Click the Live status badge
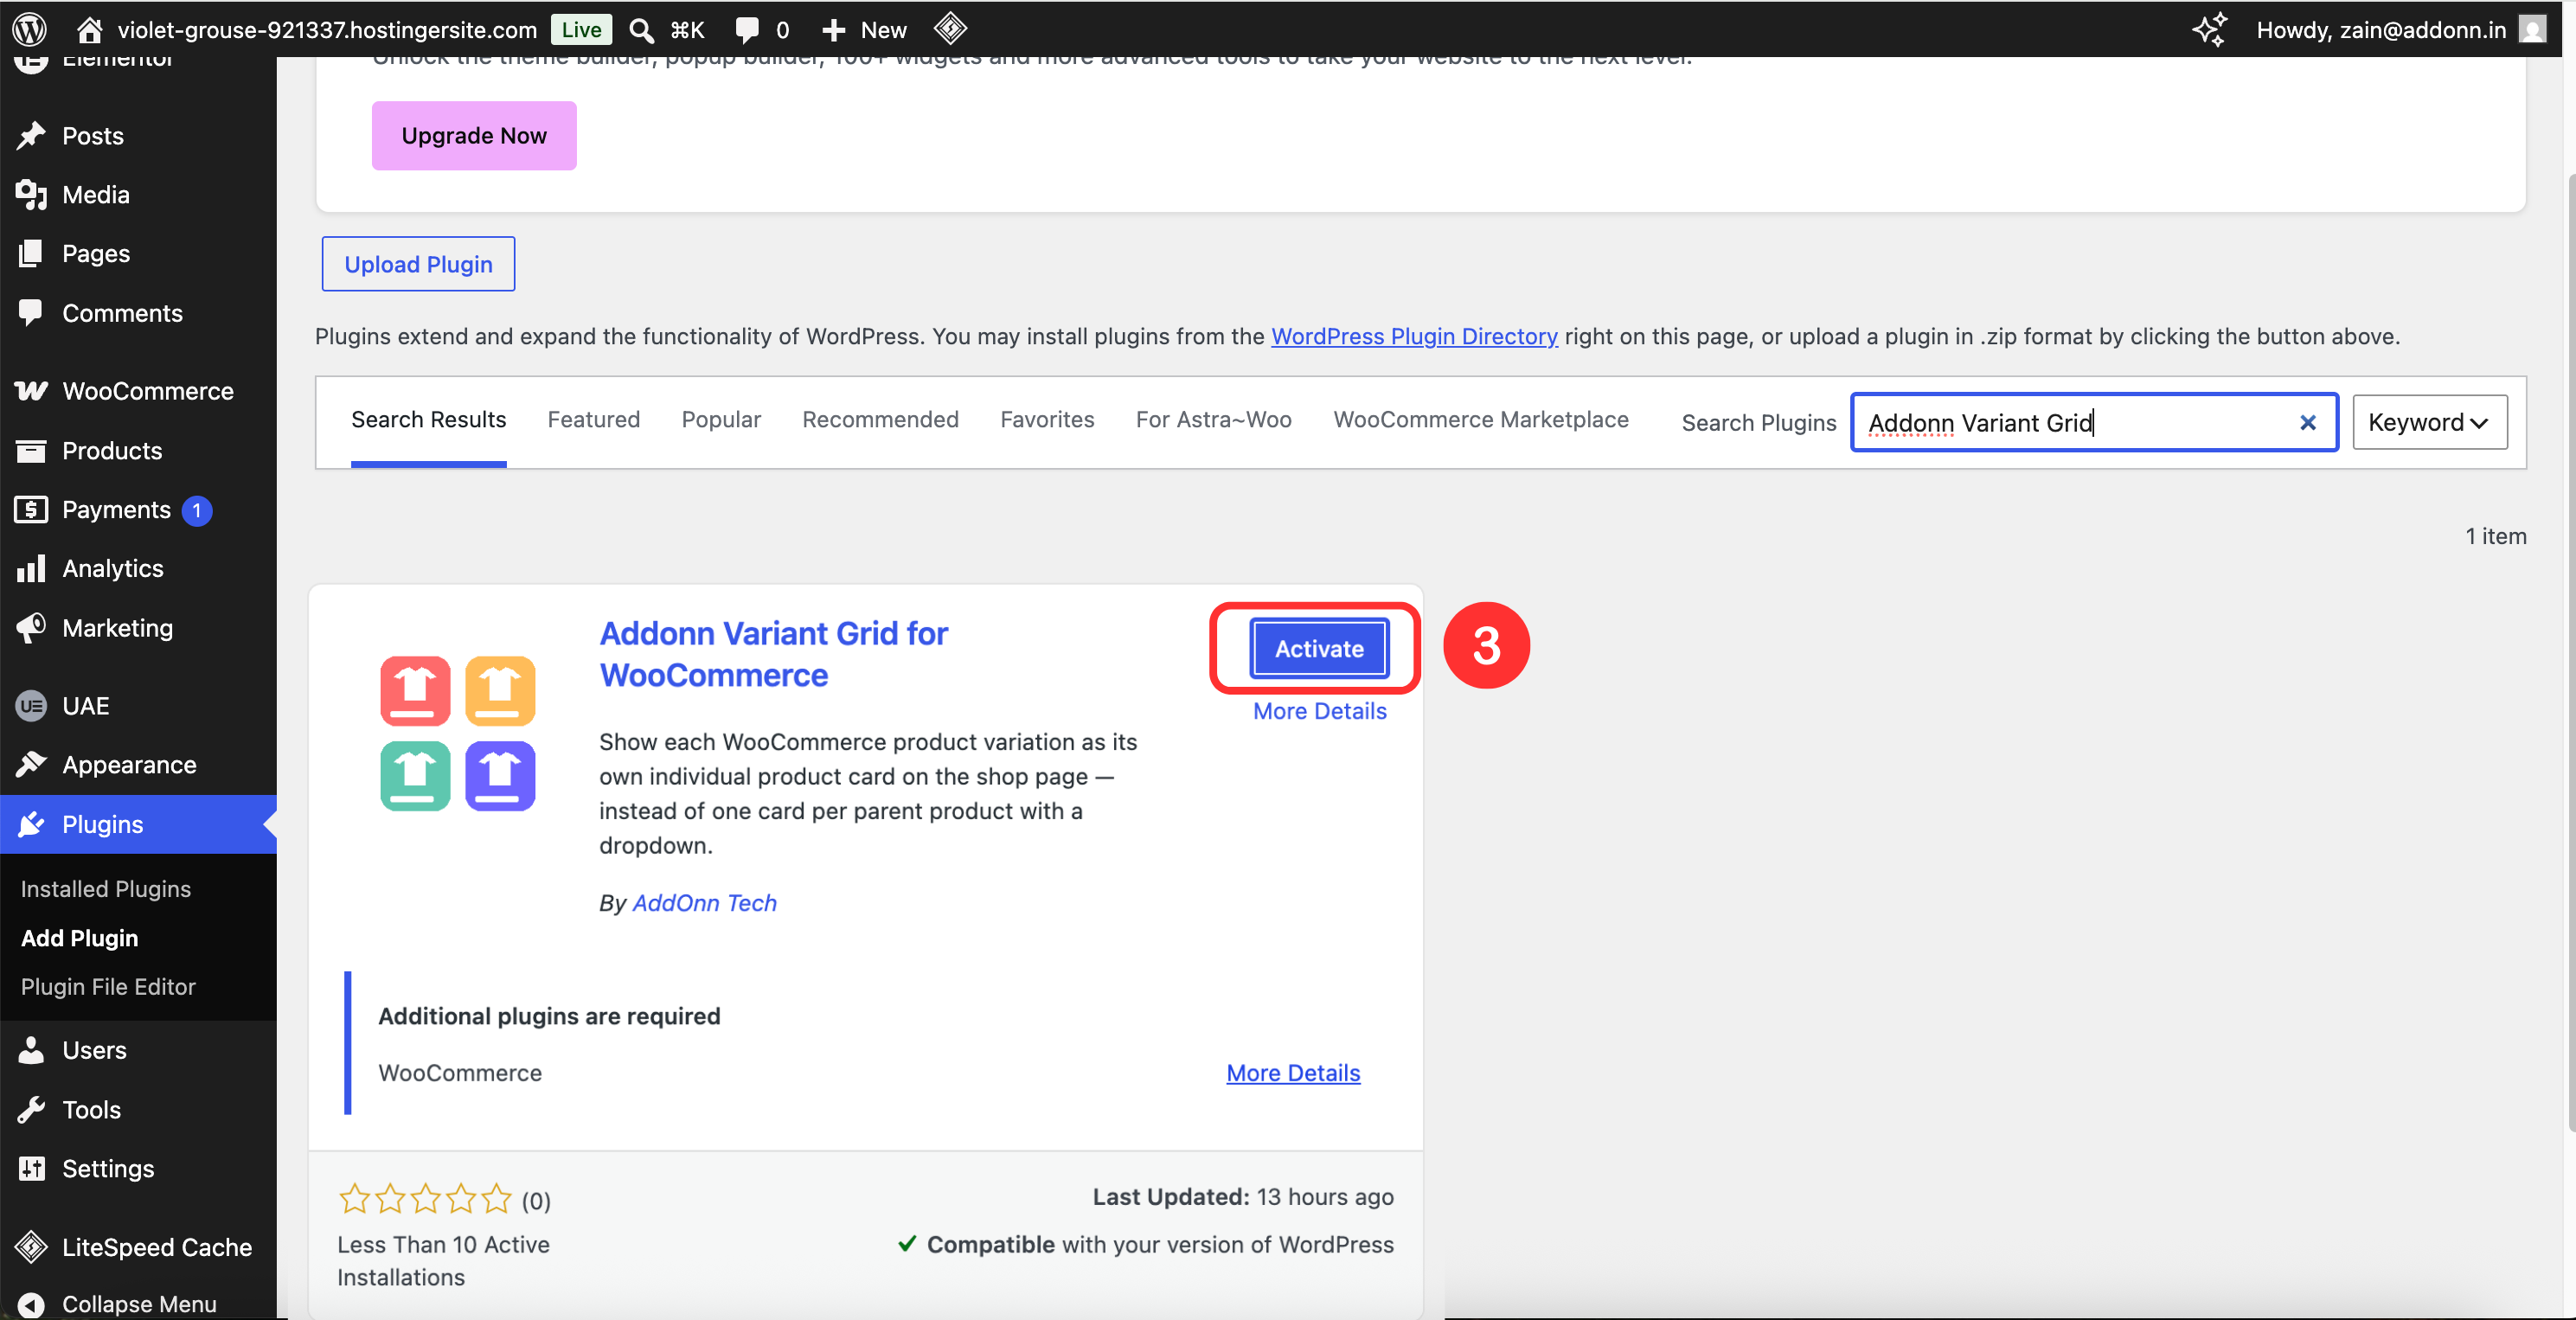 pos(581,30)
